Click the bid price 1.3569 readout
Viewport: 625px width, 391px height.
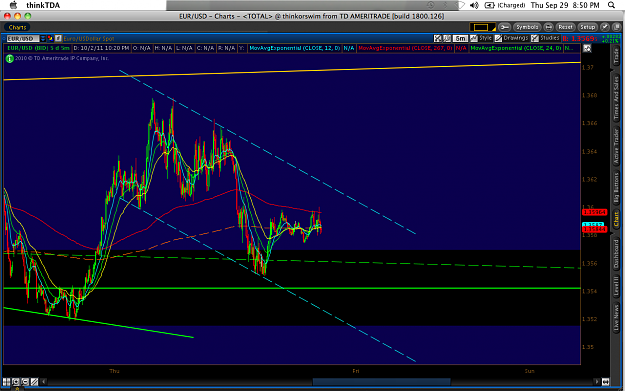click(x=579, y=39)
